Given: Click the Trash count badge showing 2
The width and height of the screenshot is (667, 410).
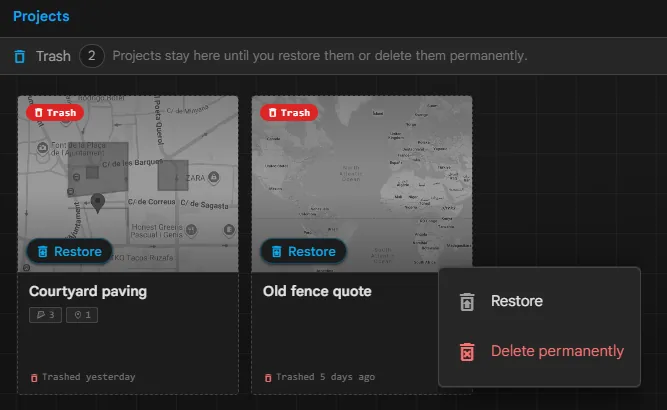Looking at the screenshot, I should [91, 56].
